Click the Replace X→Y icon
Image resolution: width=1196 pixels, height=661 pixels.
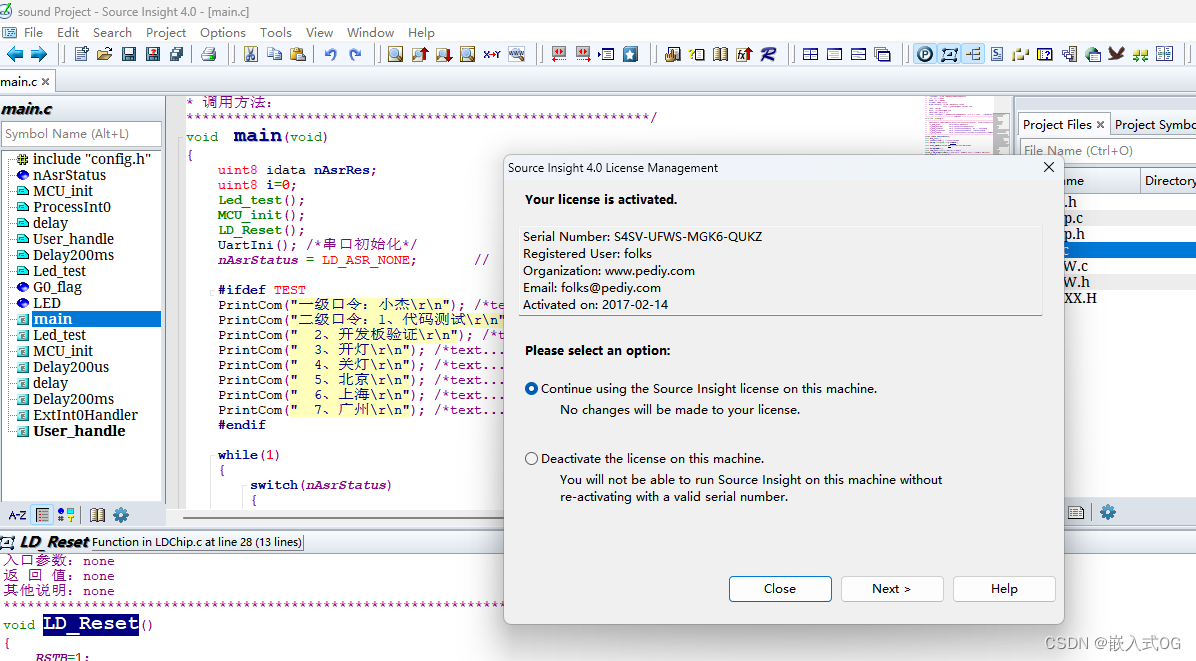[492, 54]
